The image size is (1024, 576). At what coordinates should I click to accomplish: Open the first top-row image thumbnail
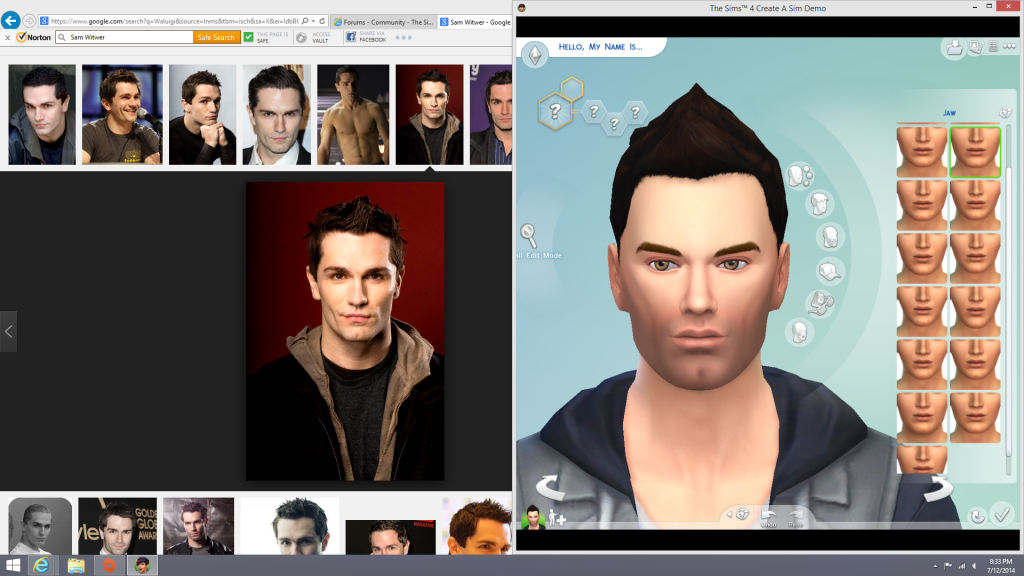(42, 114)
